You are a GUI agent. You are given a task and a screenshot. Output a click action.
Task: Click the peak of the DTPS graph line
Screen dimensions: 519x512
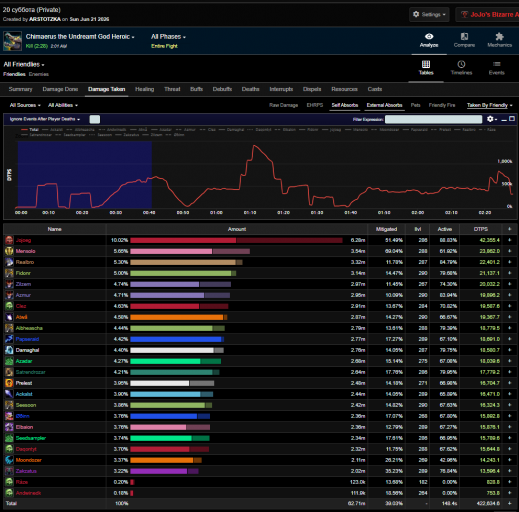click(x=254, y=145)
